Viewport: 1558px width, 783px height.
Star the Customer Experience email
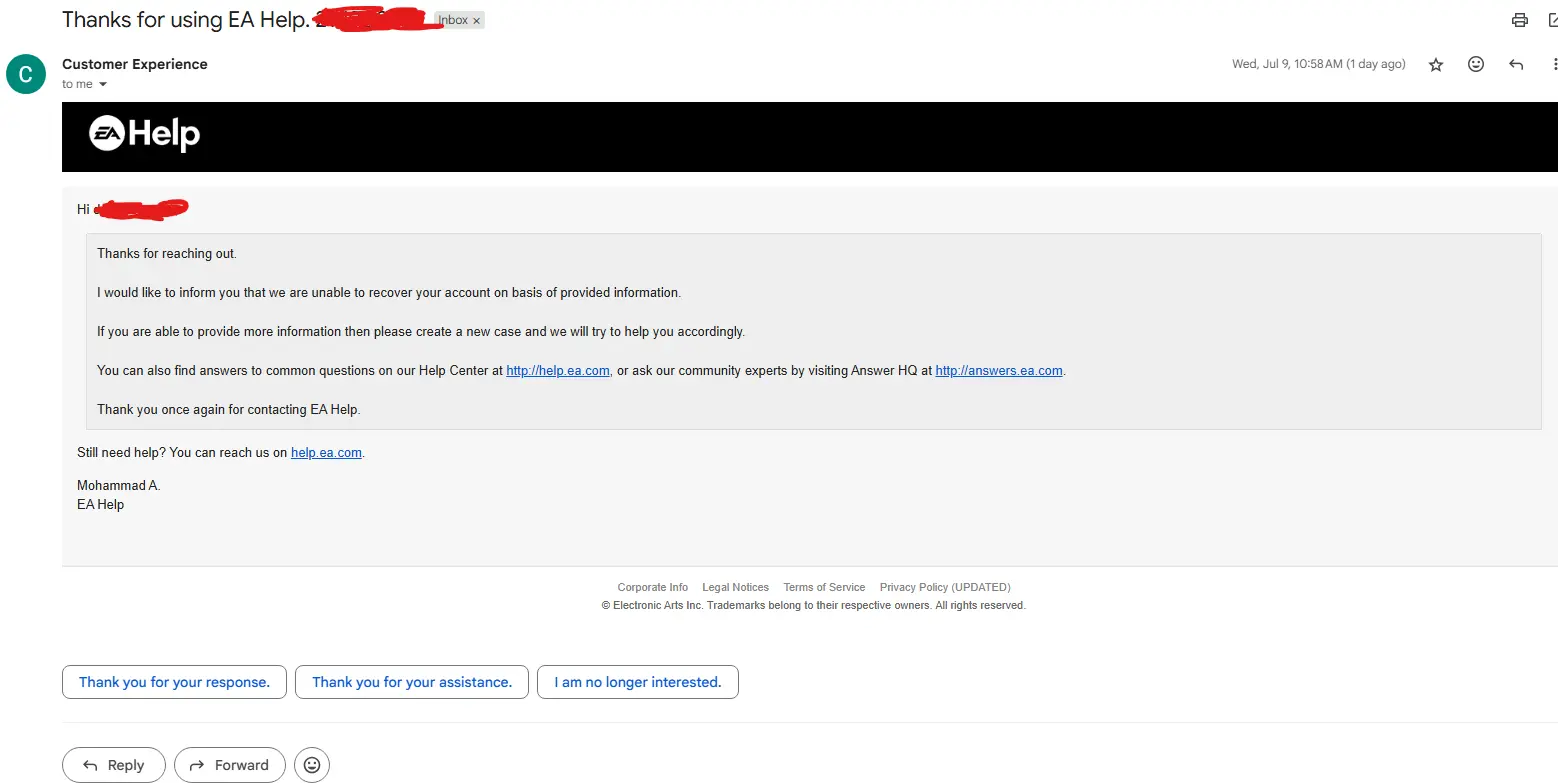1436,64
